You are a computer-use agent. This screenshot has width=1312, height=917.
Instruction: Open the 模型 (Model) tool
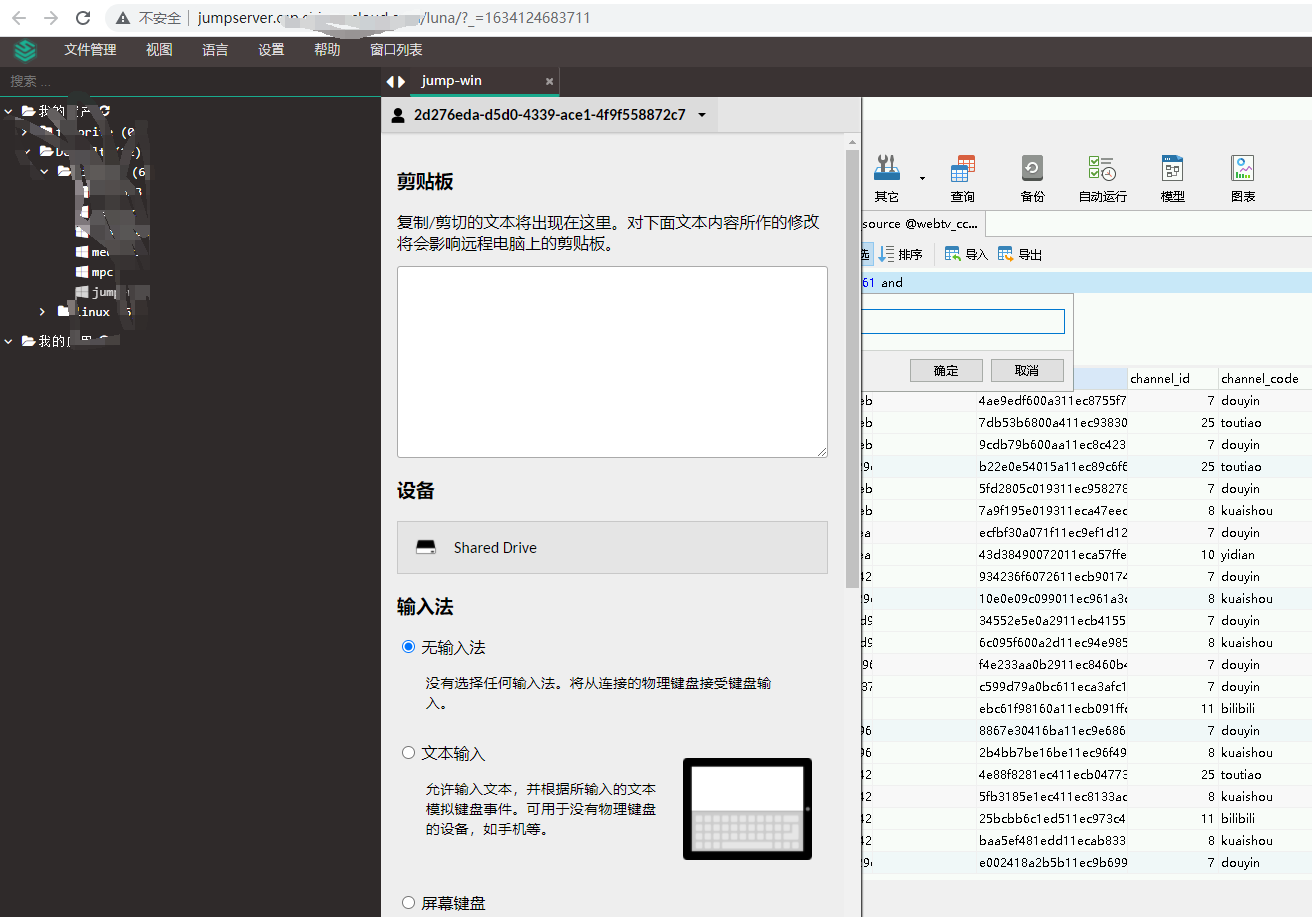pos(1172,177)
